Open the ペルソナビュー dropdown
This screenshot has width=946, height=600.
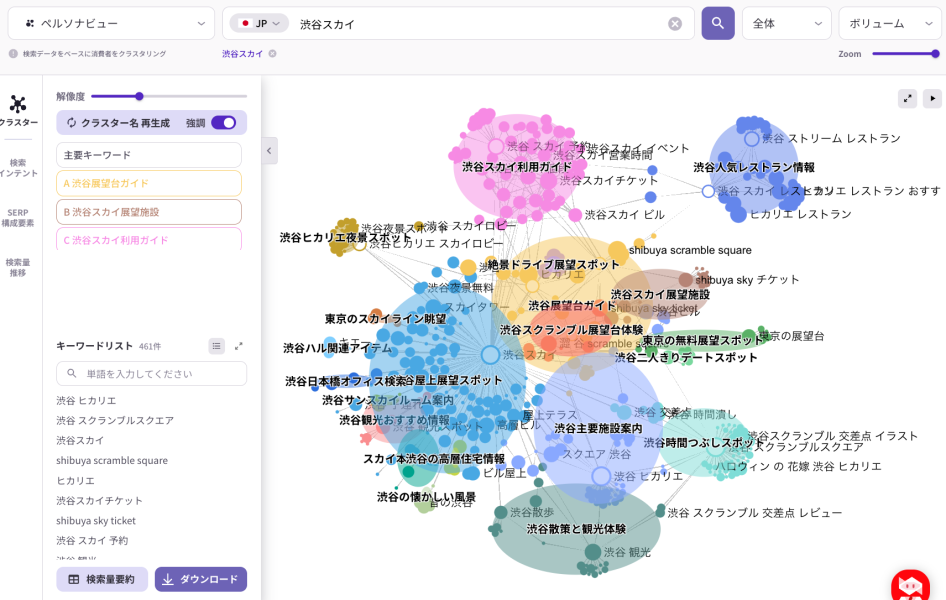point(111,23)
